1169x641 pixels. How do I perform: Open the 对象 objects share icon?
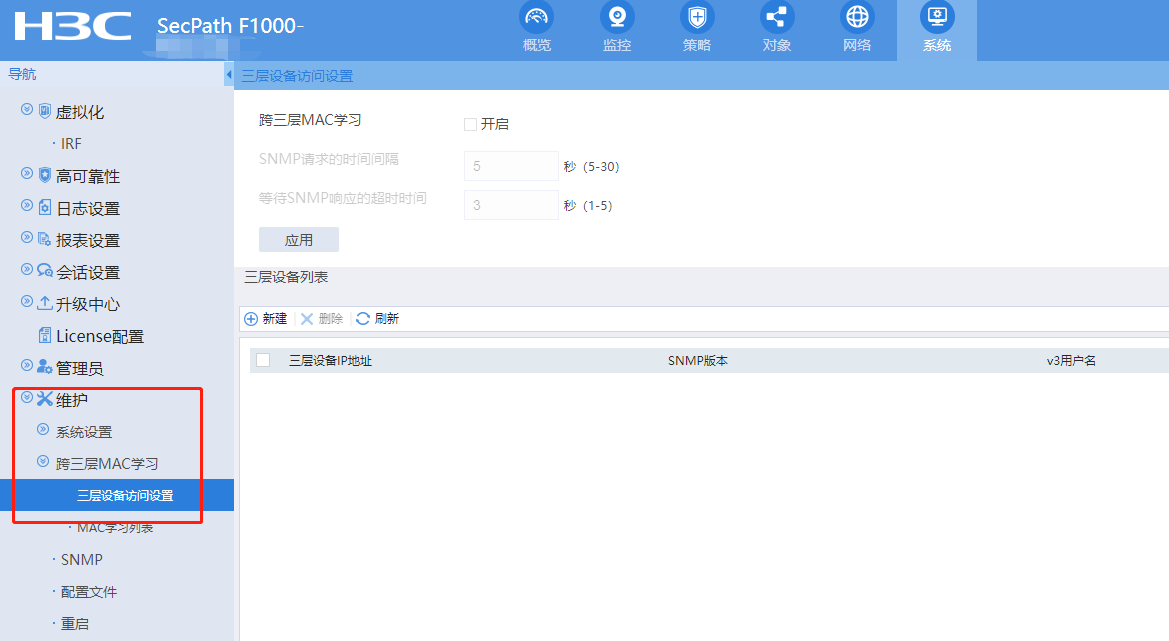click(777, 16)
